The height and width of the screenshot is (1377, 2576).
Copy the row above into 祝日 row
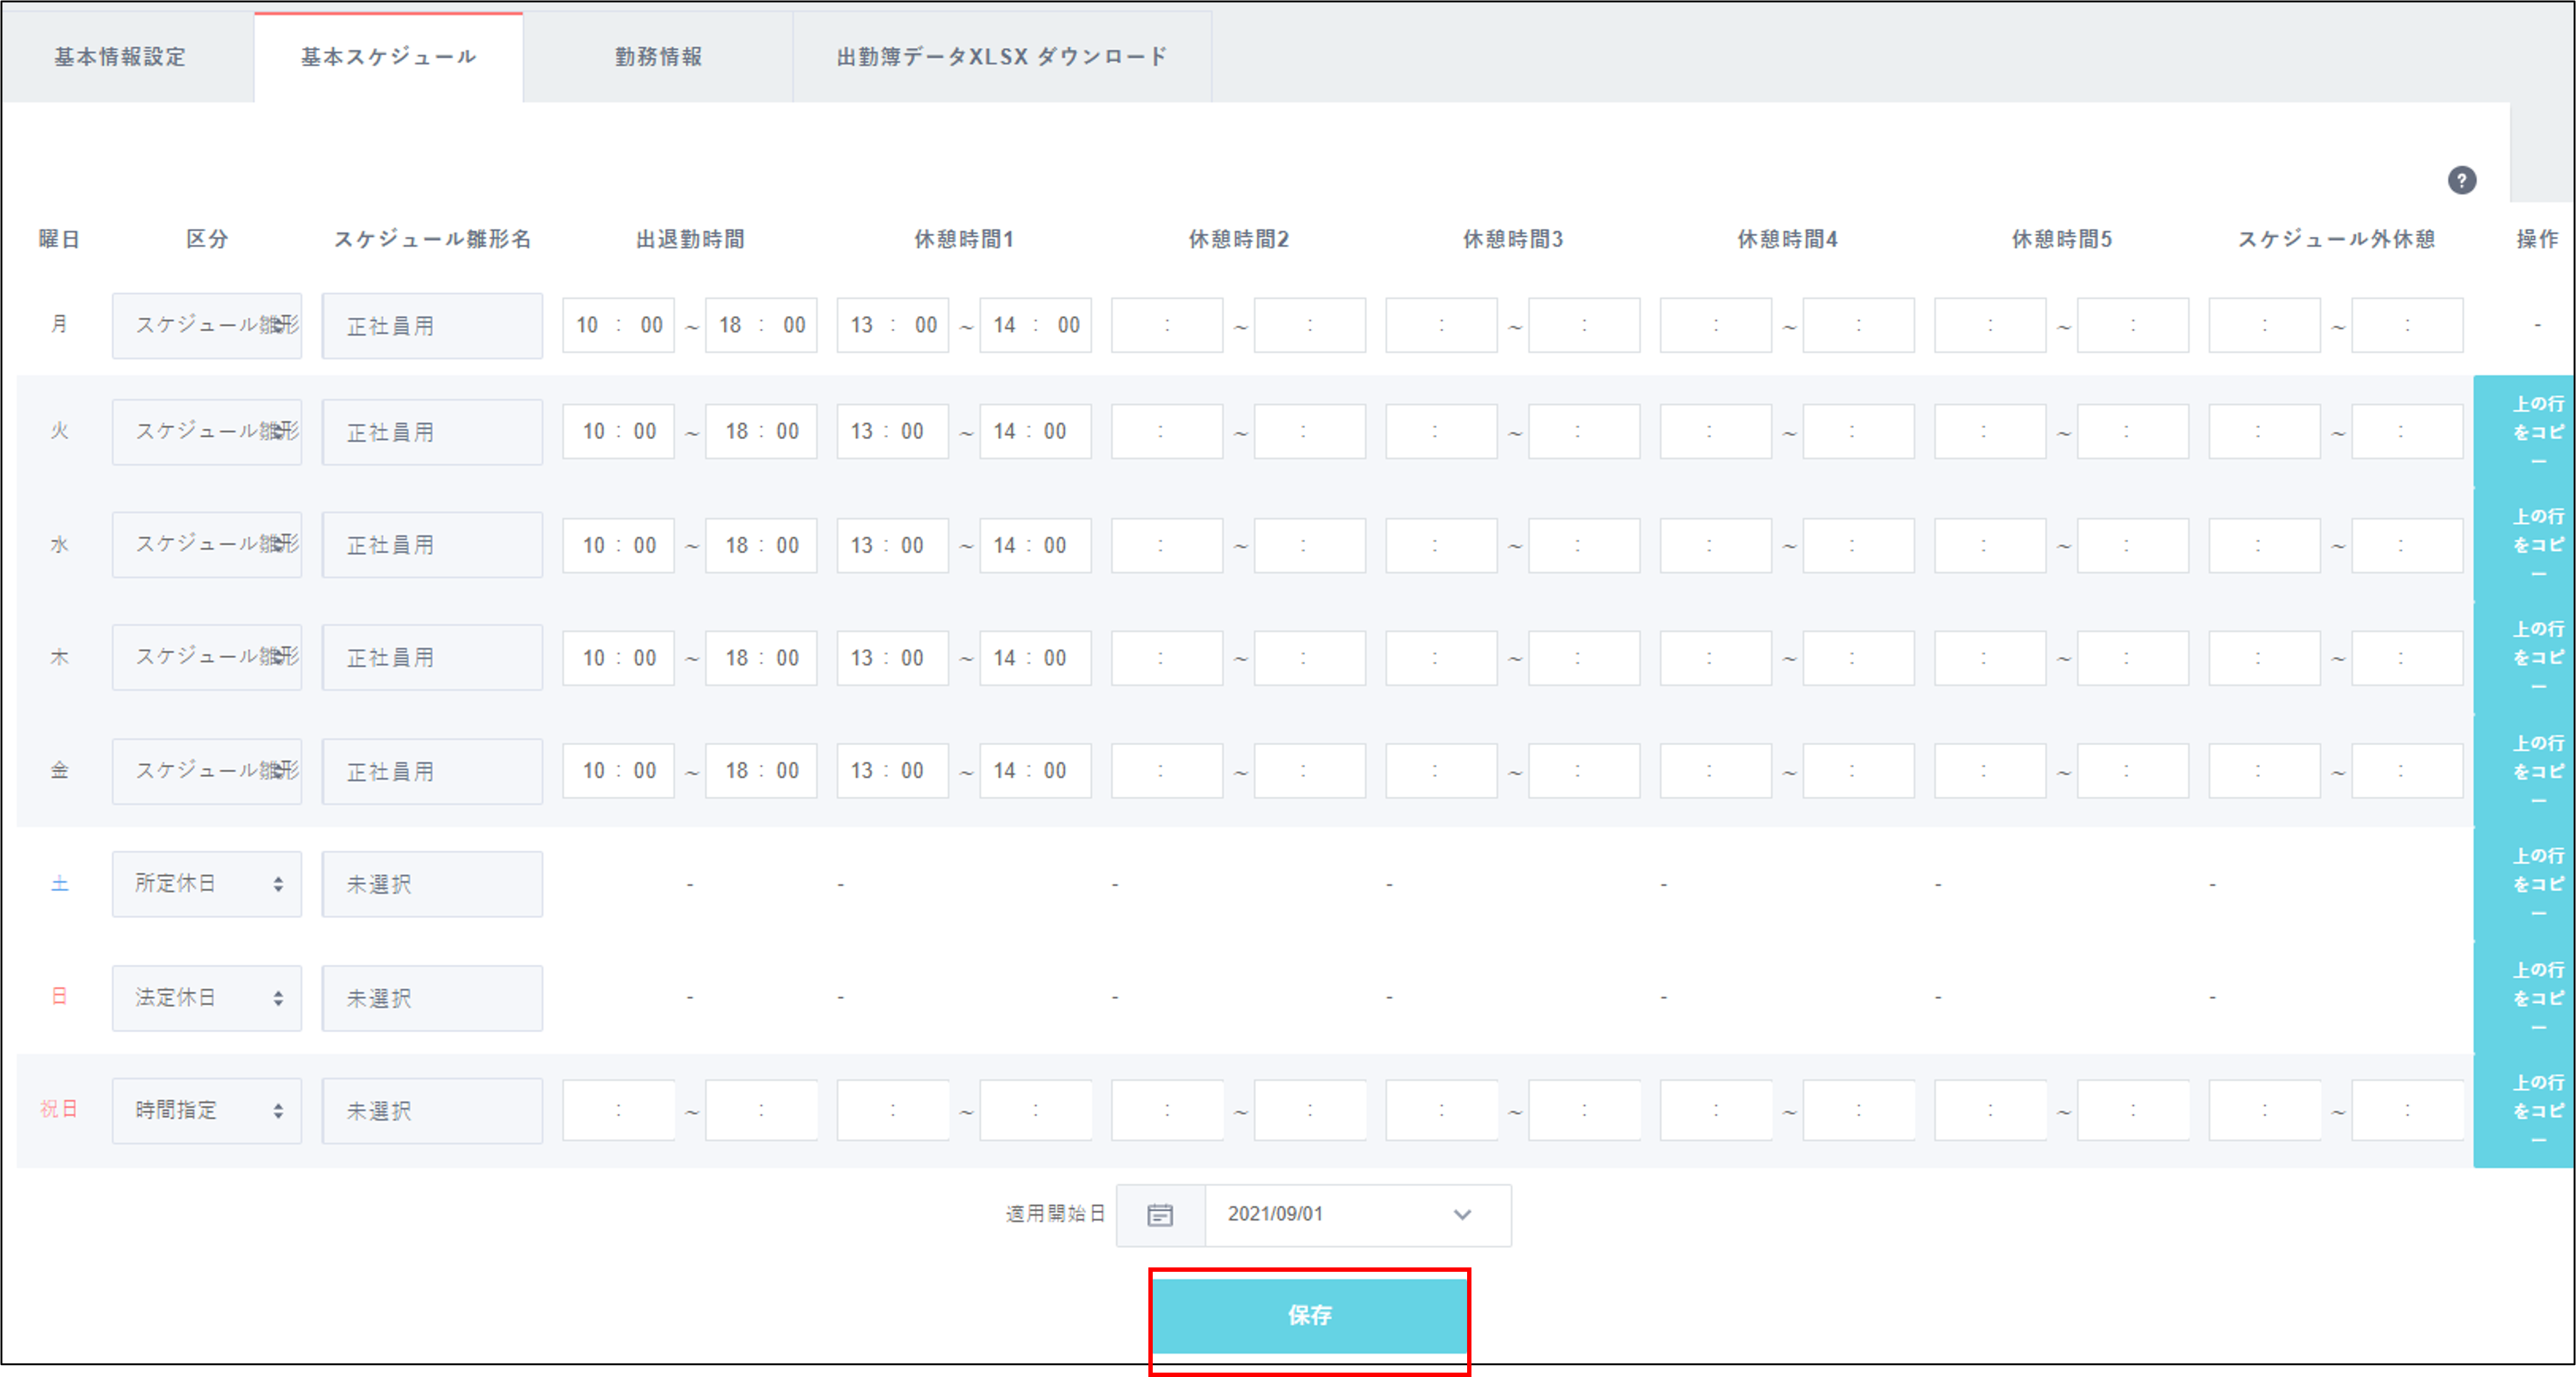[2524, 1110]
